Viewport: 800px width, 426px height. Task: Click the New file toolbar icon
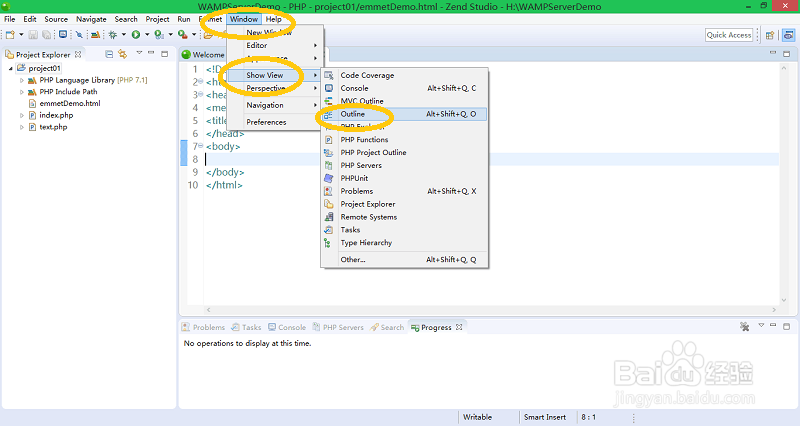tap(10, 35)
